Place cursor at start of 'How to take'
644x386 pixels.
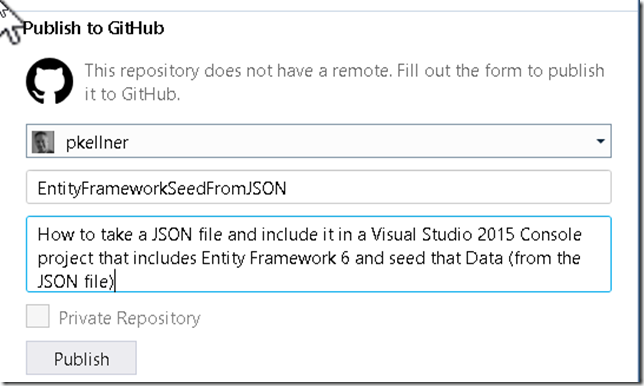38,234
